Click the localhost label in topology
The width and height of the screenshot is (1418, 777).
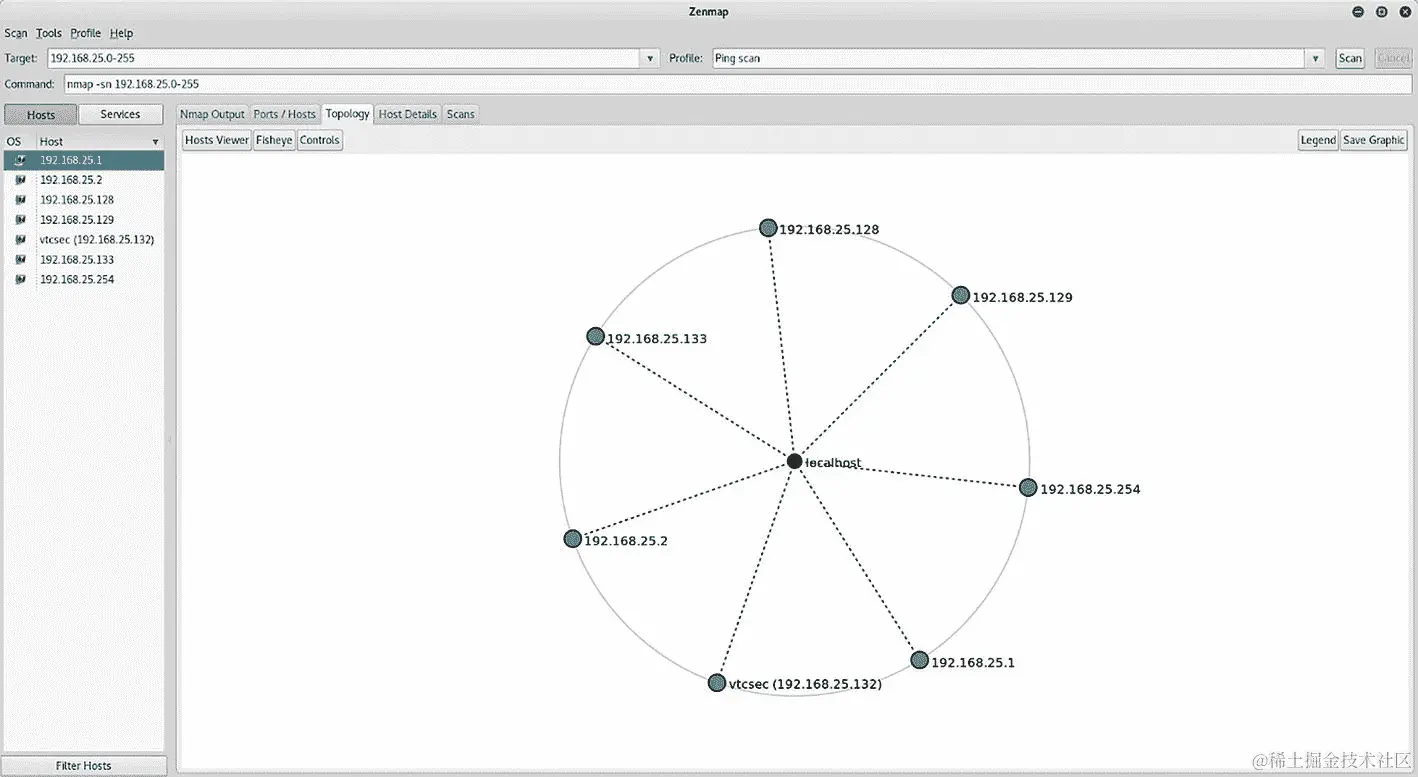(x=833, y=463)
